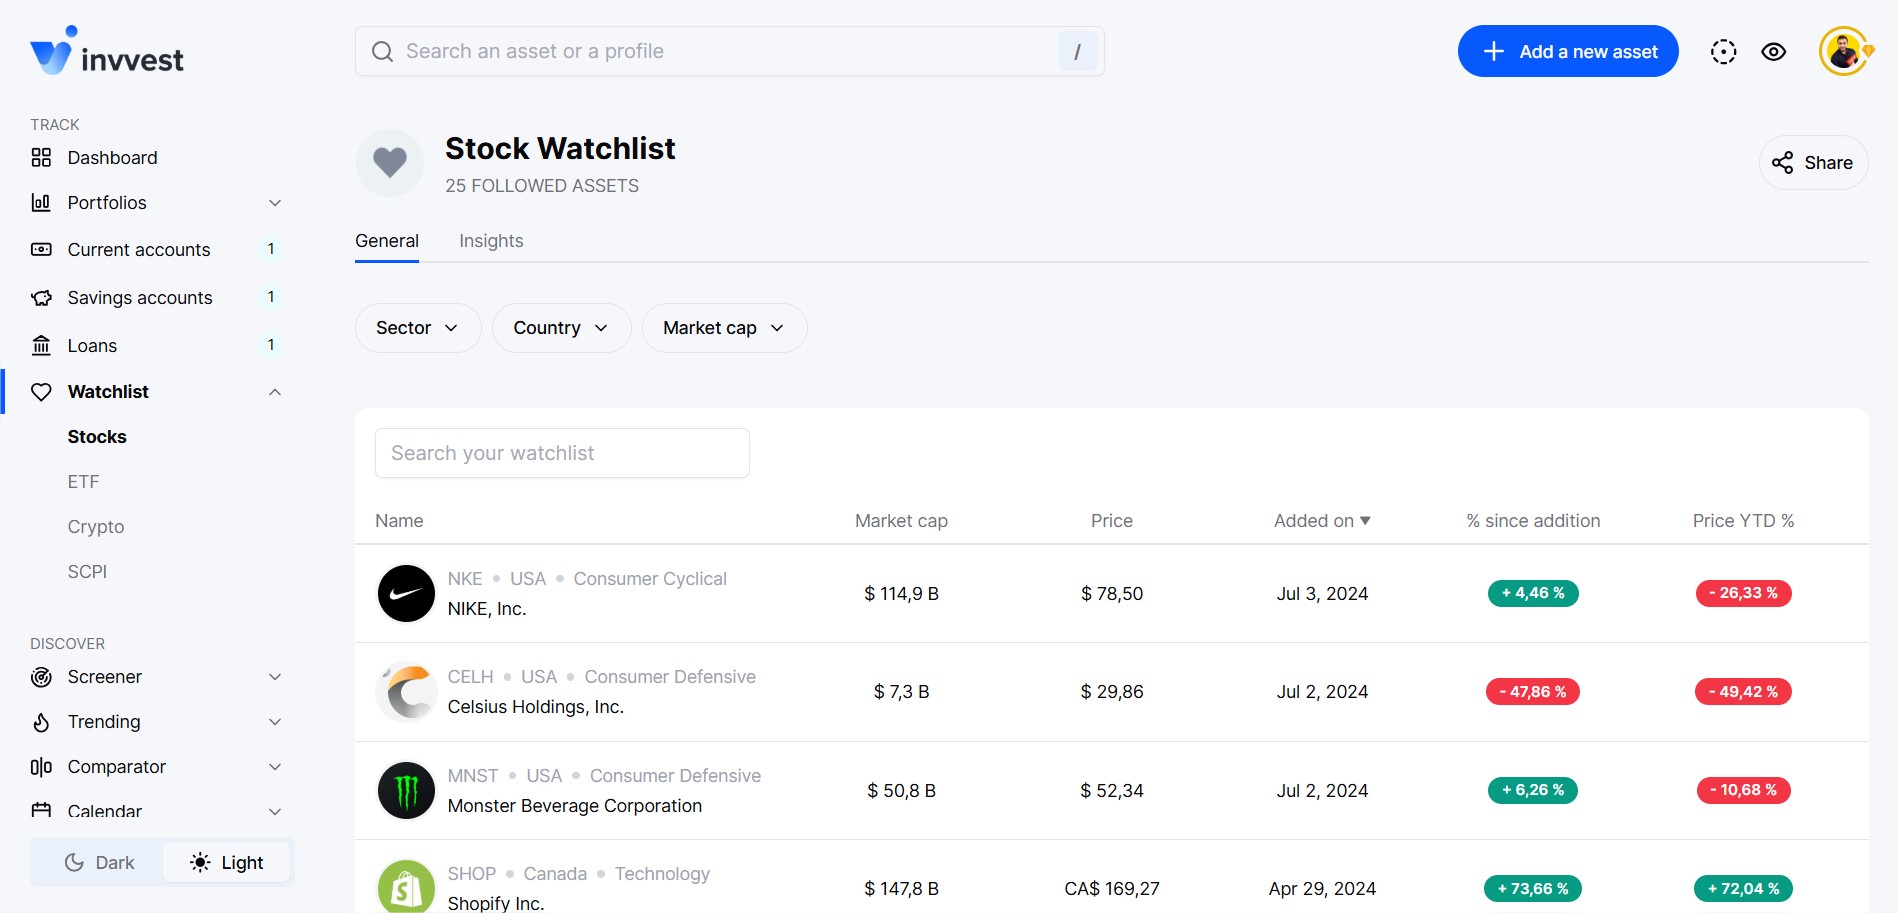Open the user profile avatar
1898x913 pixels.
1844,51
